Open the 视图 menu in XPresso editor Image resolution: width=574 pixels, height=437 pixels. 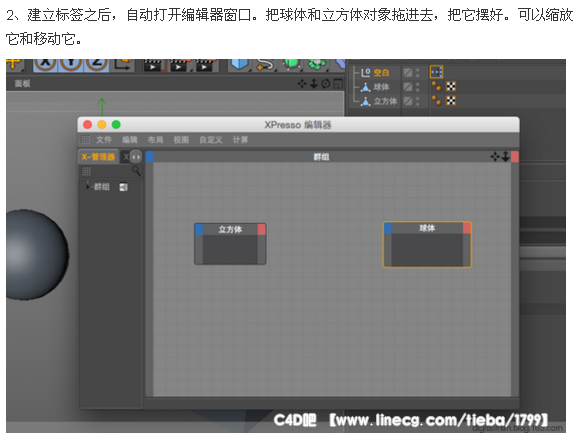181,139
